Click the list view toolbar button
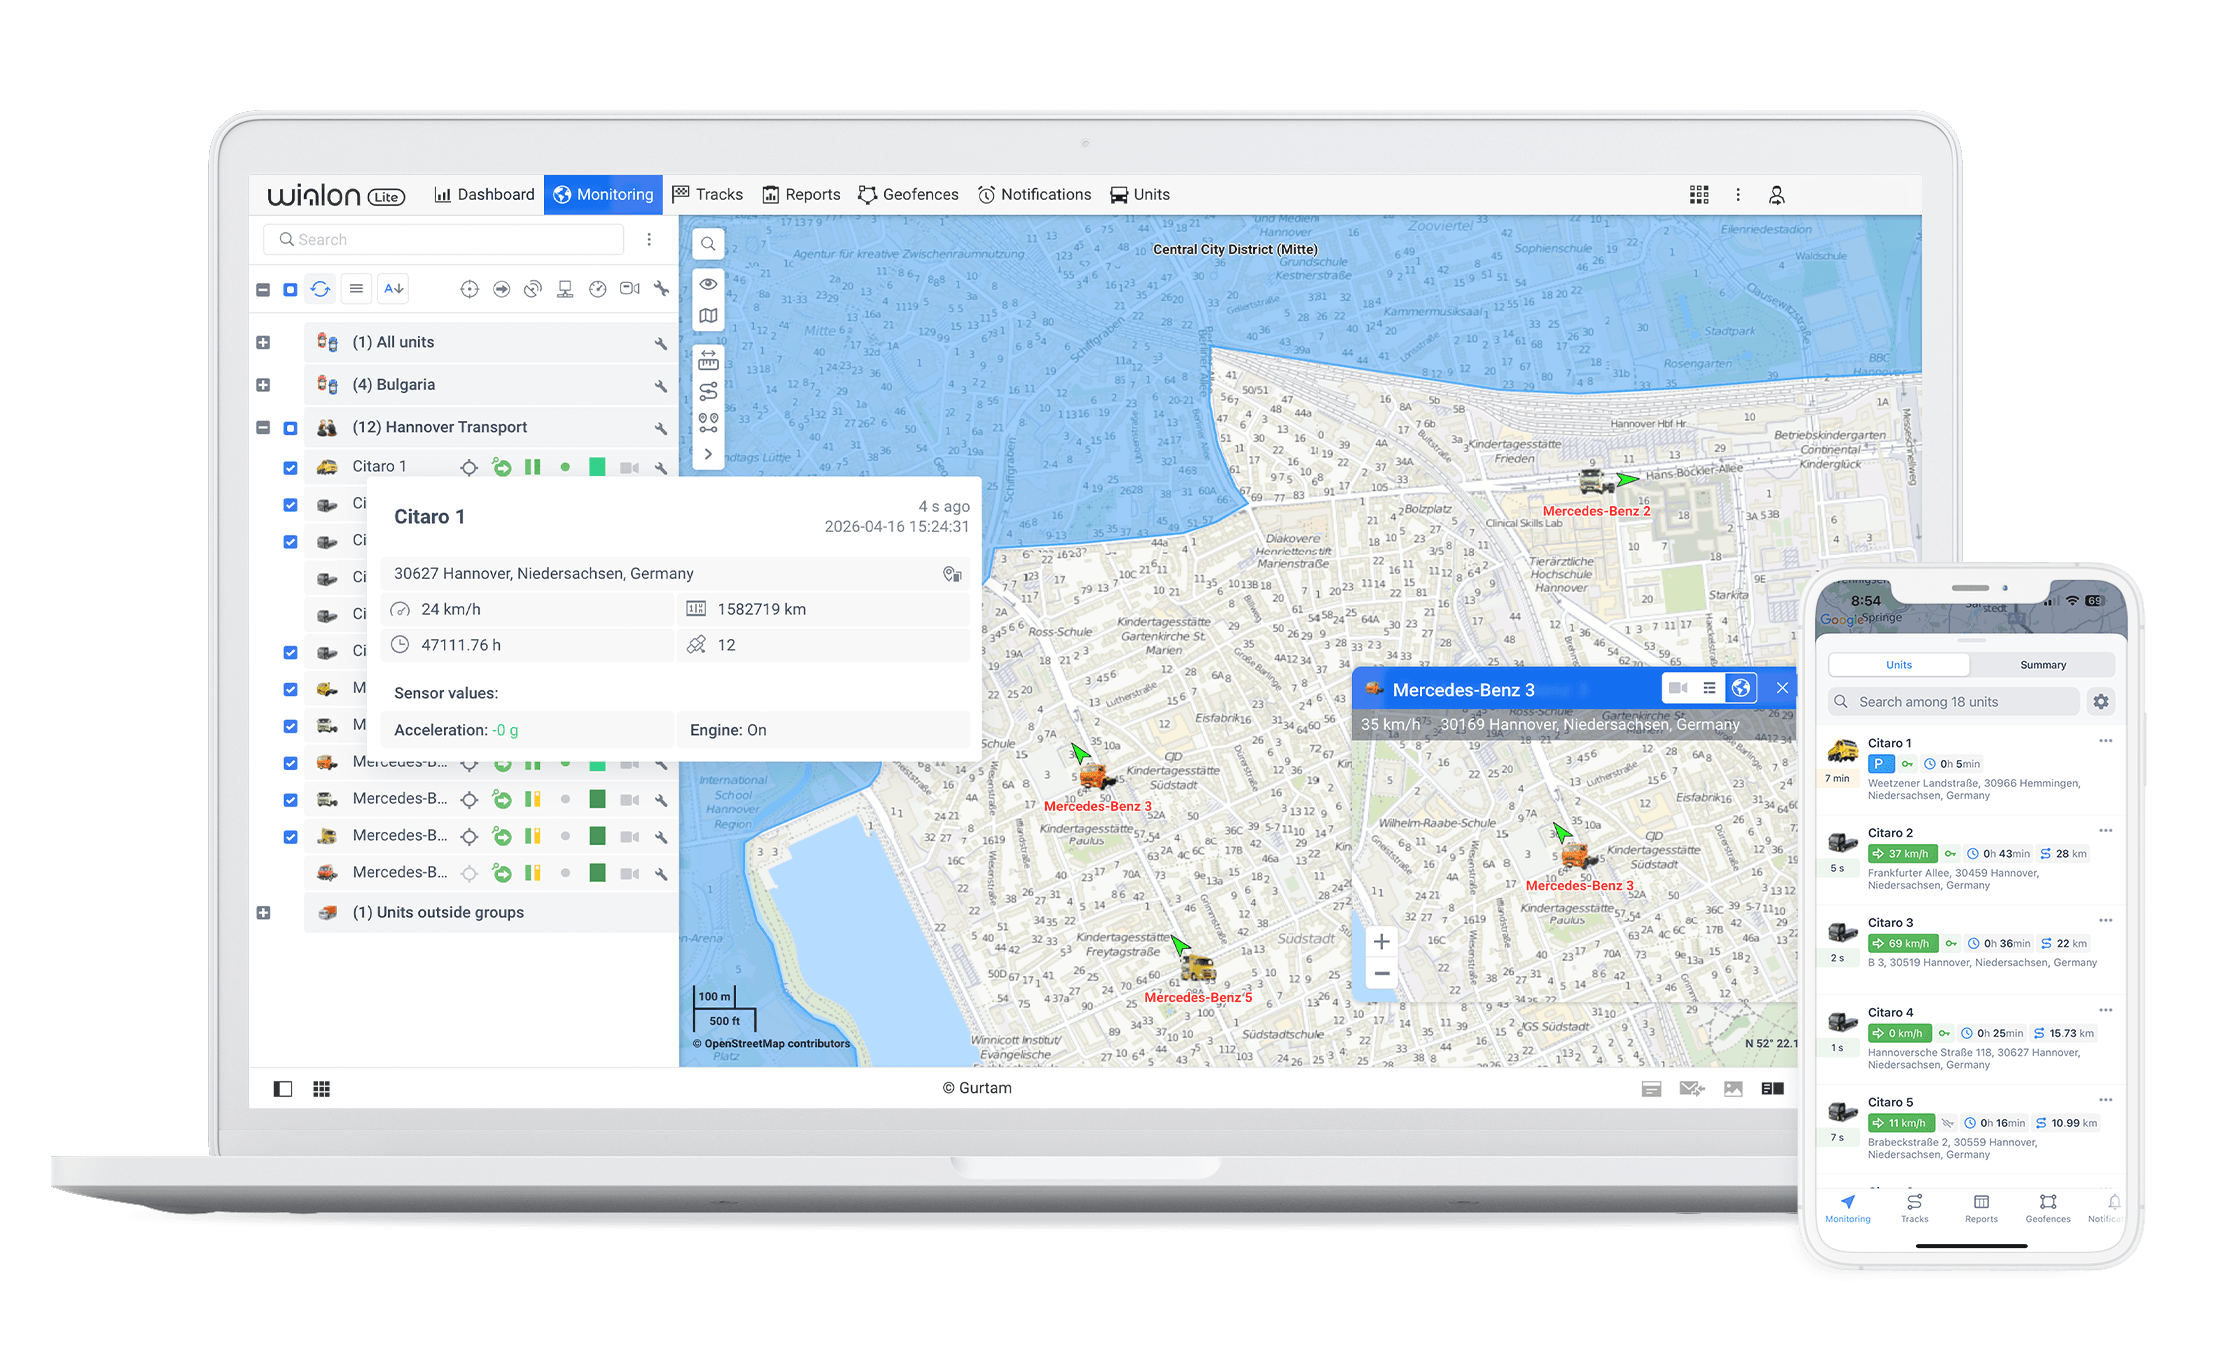The width and height of the screenshot is (2222, 1368). pos(356,289)
